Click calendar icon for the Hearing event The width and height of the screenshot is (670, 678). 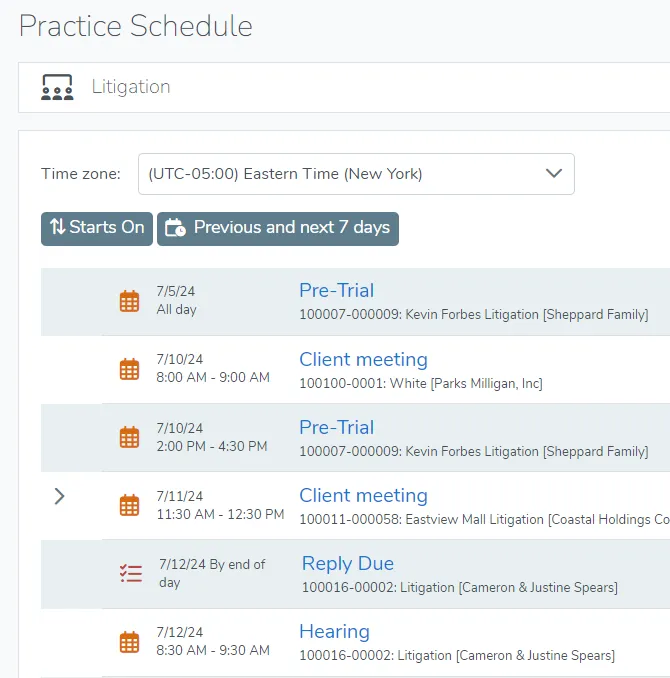[x=129, y=641]
